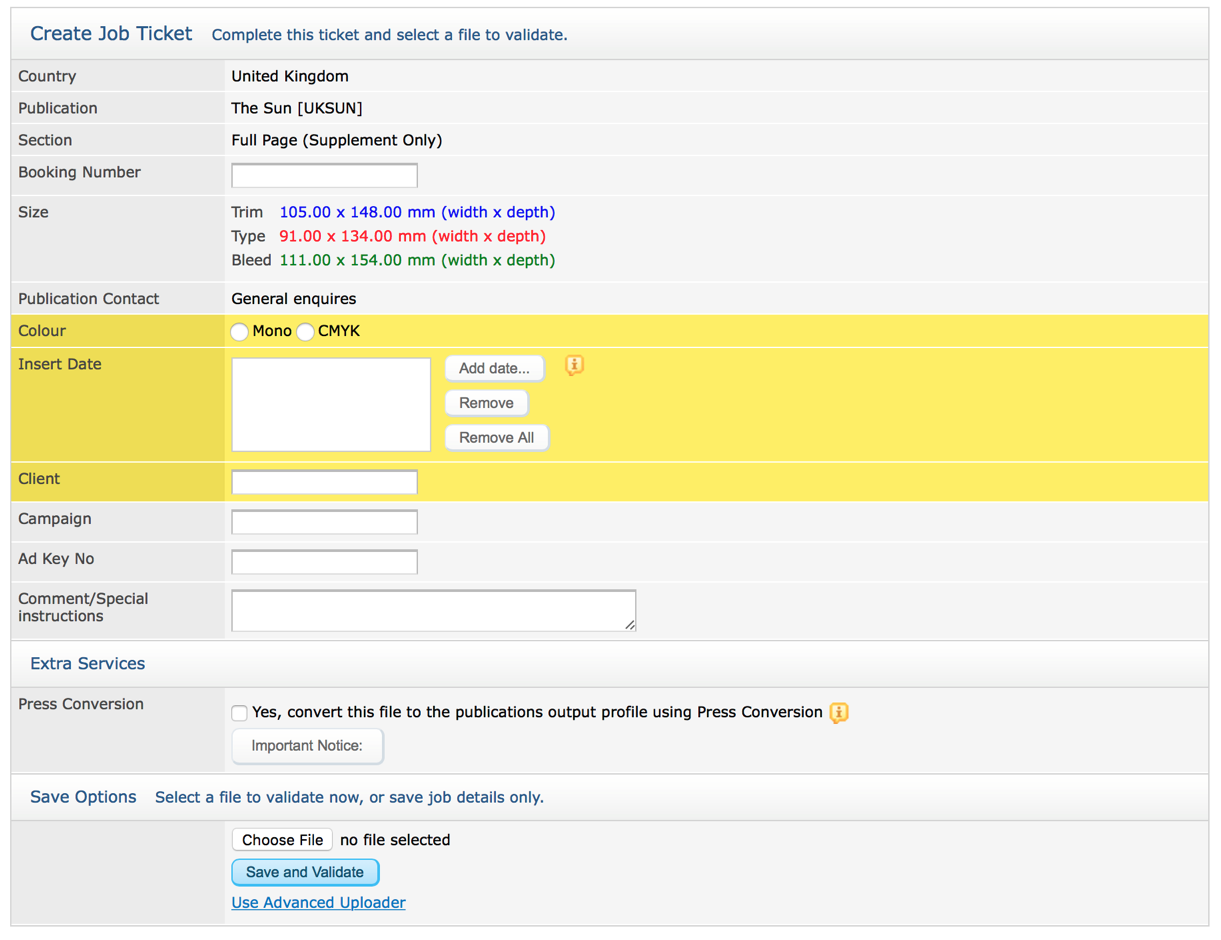Click the 'Extra Services' section heading

(87, 664)
